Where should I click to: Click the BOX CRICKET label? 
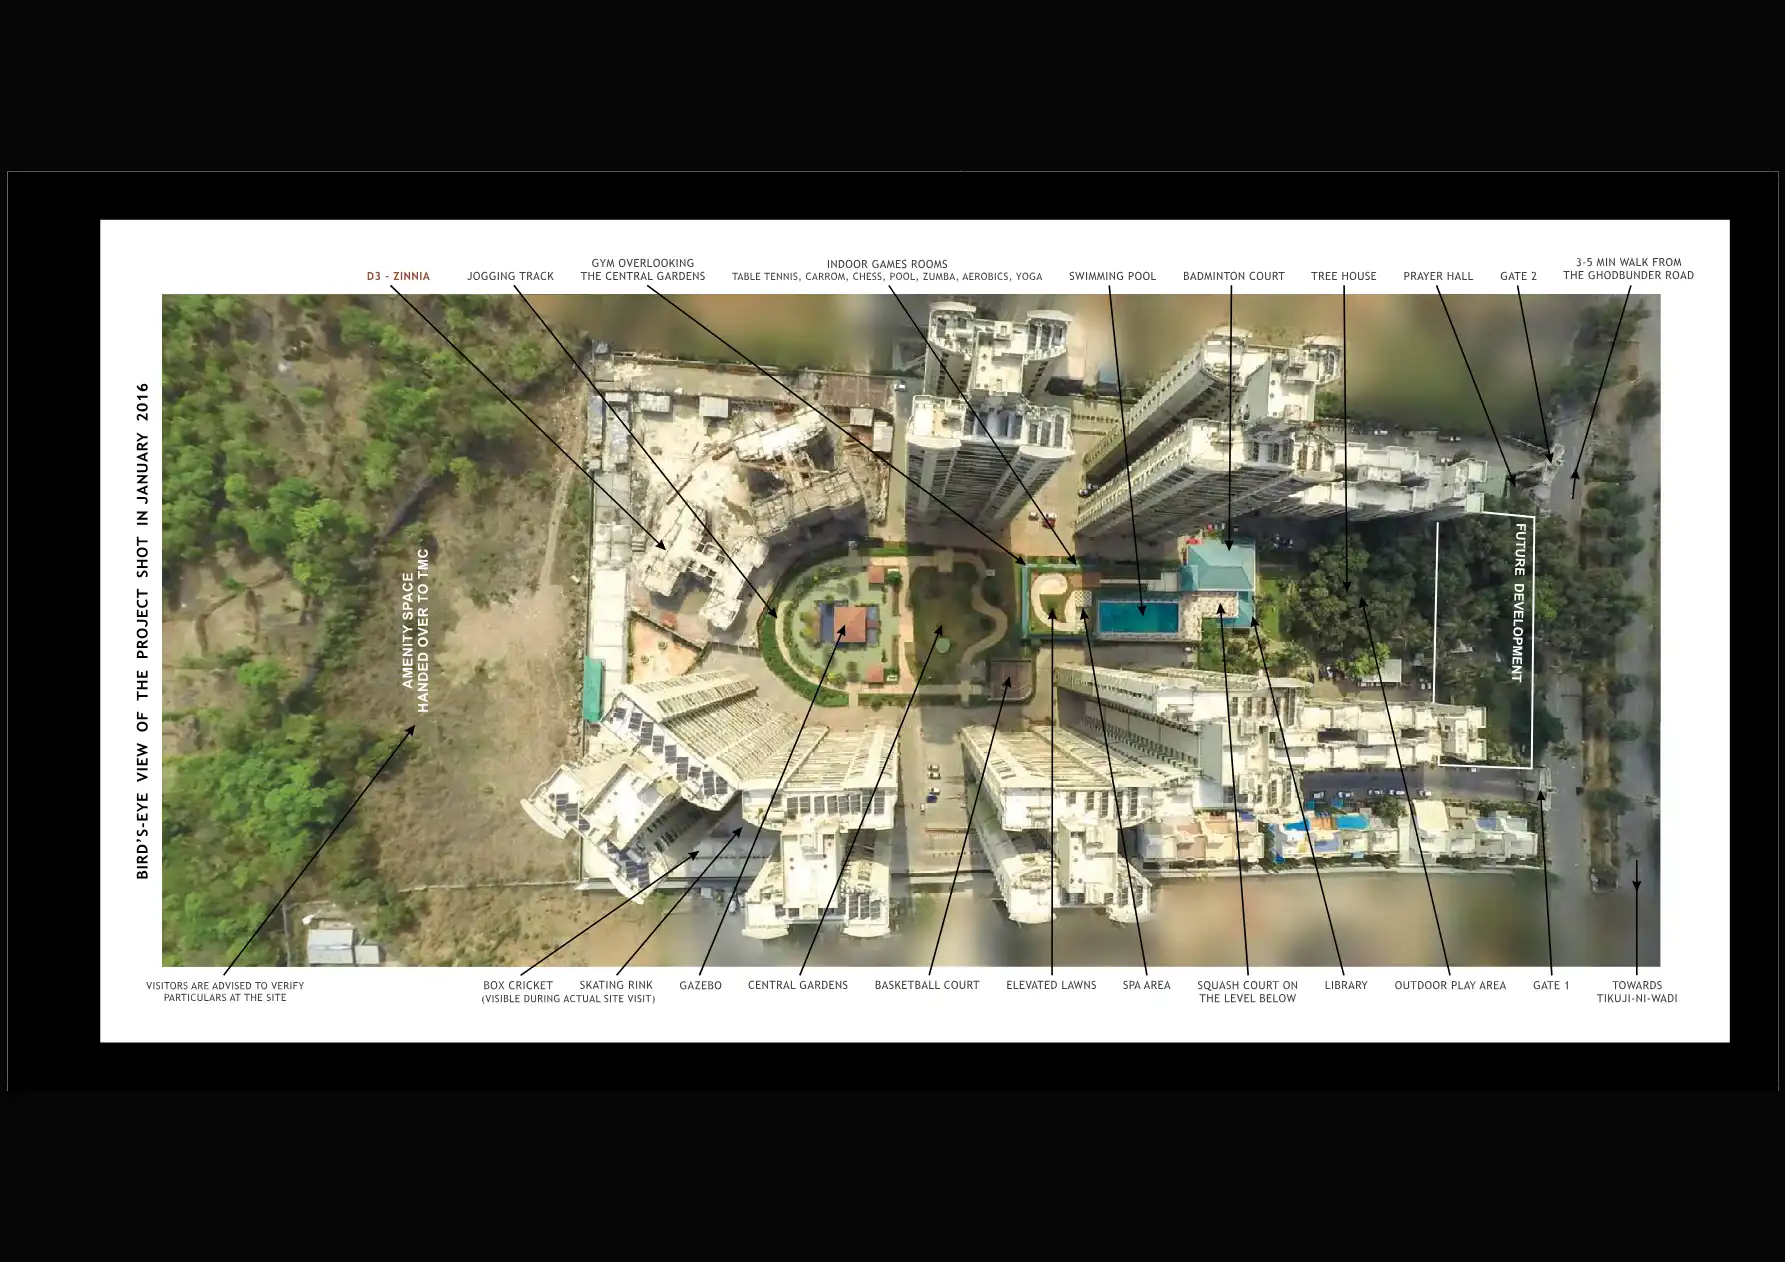[518, 985]
